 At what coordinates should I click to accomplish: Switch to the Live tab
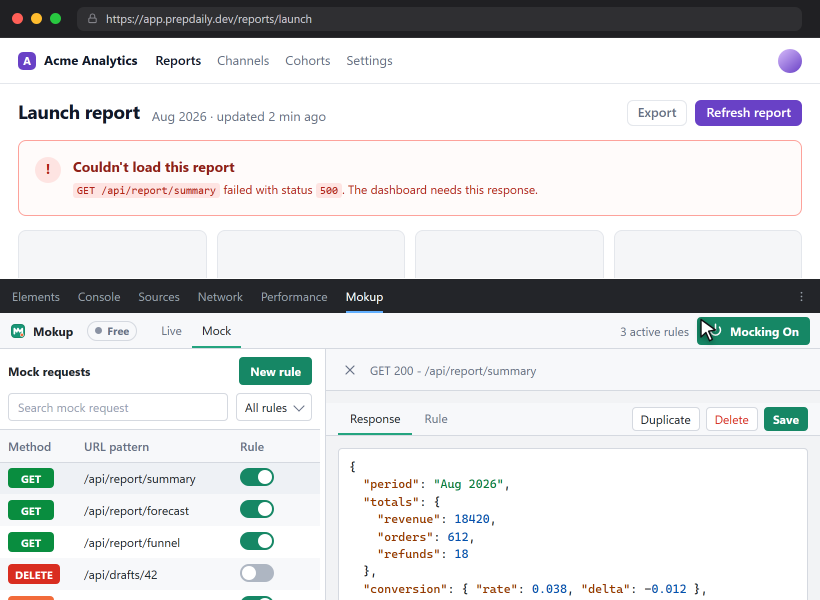(x=171, y=331)
